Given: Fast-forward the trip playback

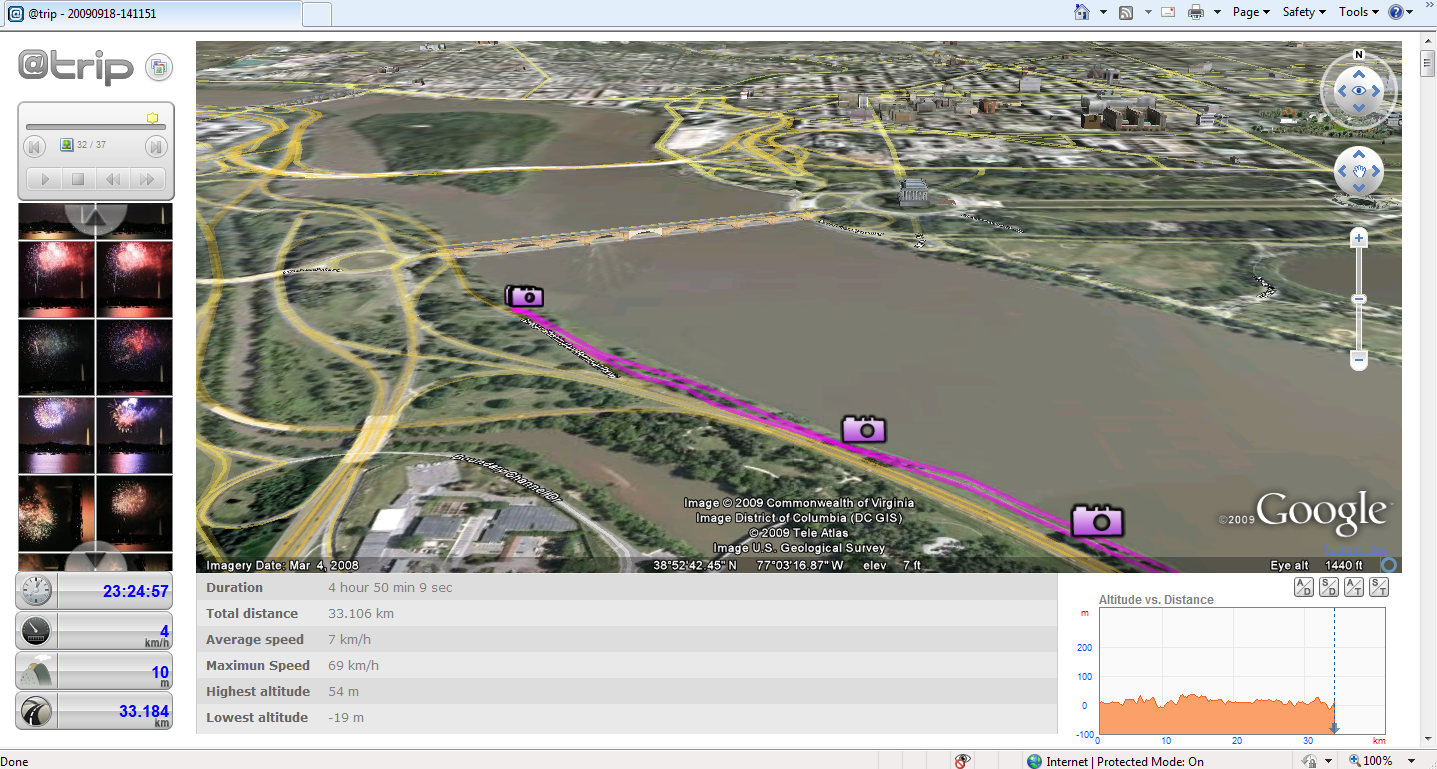Looking at the screenshot, I should [147, 180].
